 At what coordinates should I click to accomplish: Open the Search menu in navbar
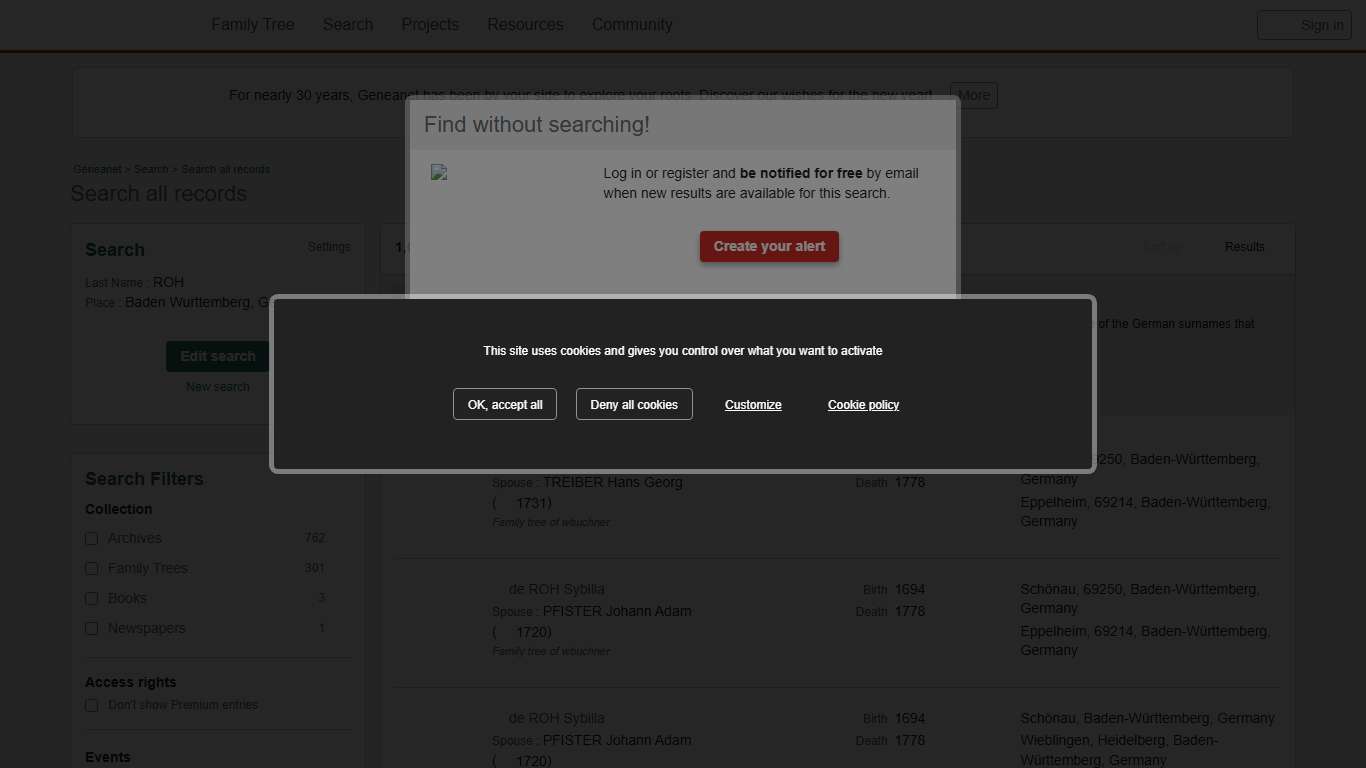pos(348,25)
